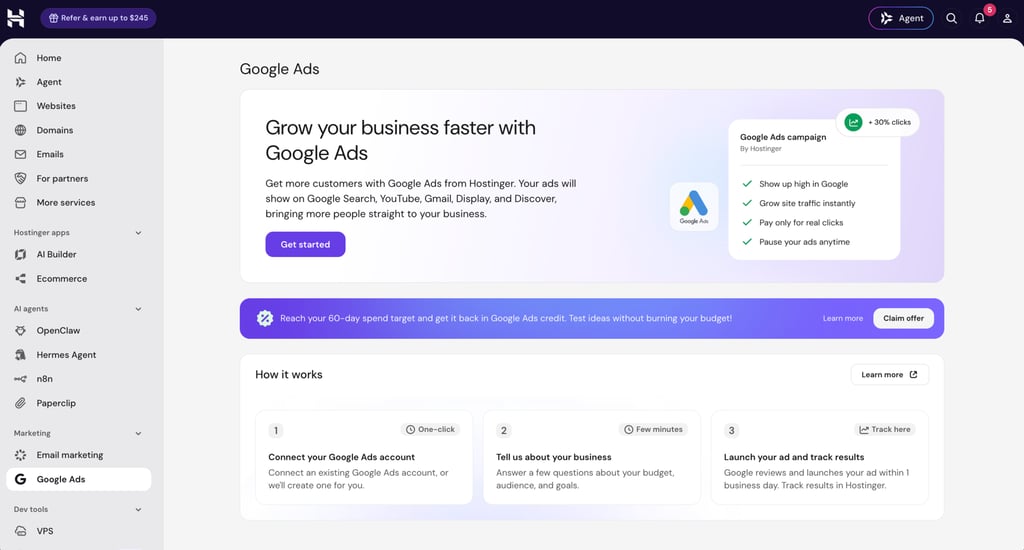Click "Connect your Google Ads account" heading
The image size is (1024, 550).
coord(342,457)
